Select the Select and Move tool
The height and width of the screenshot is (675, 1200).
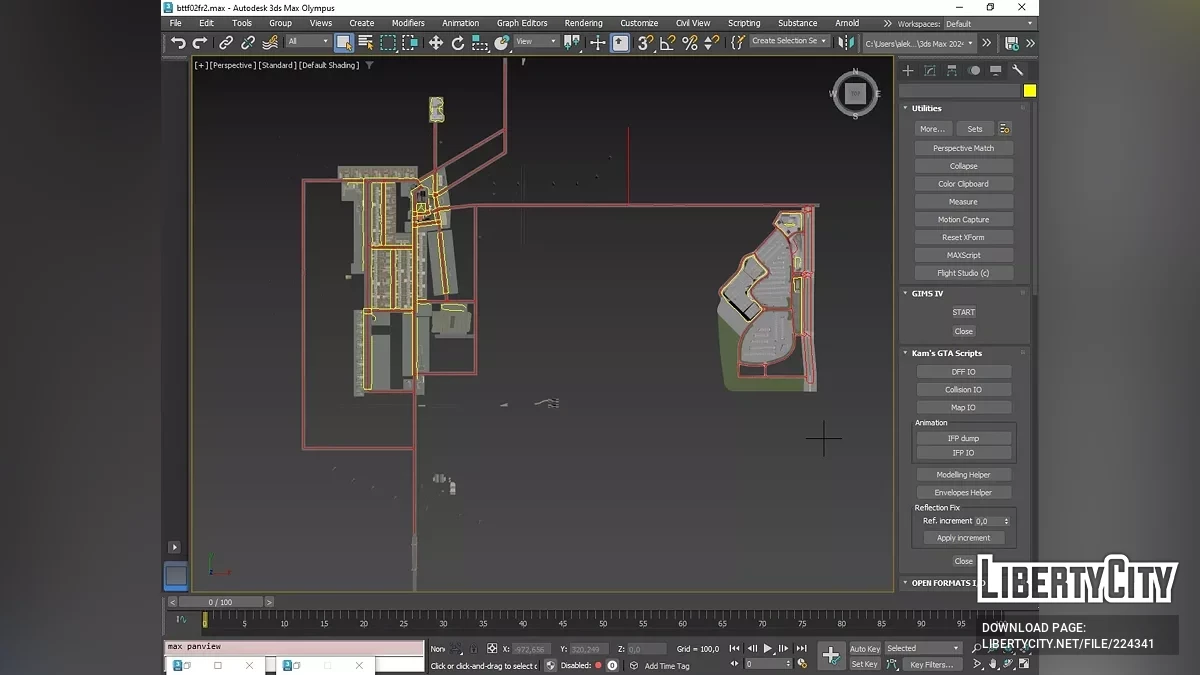click(x=436, y=42)
